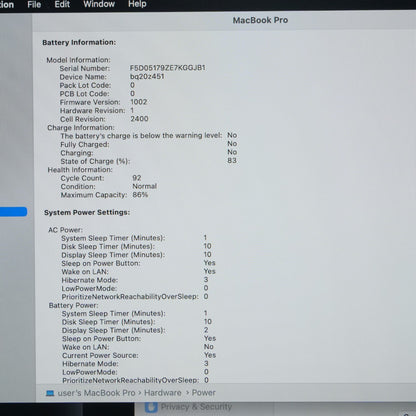416x416 pixels.
Task: Click "Wake on LAN:" in AC Power section
Action: [85, 272]
